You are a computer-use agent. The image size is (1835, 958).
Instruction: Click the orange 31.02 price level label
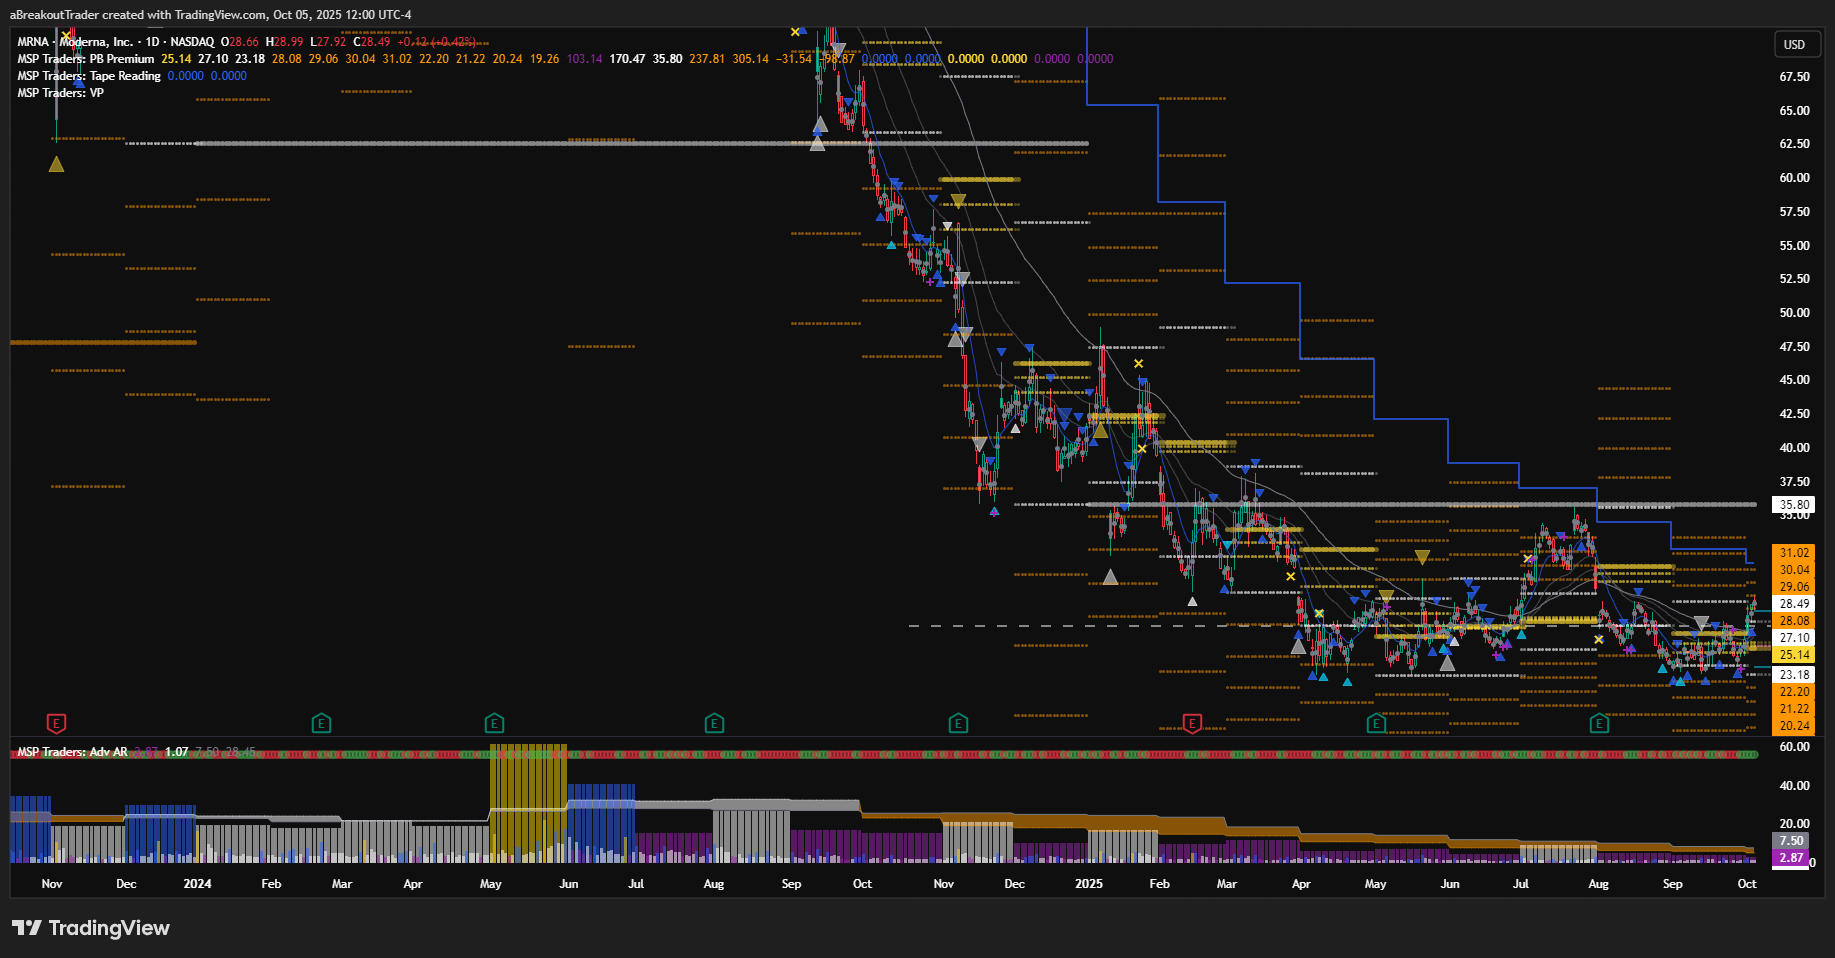pos(1794,553)
